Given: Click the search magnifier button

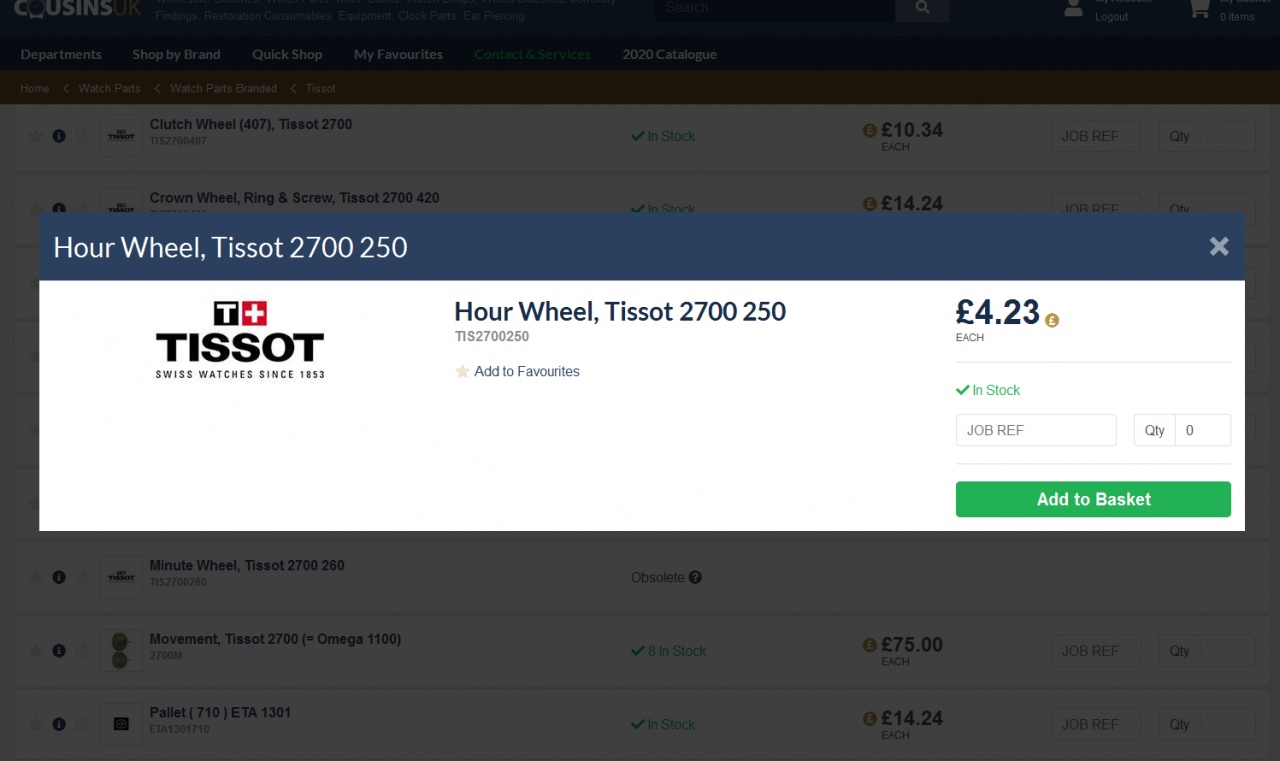Looking at the screenshot, I should click(922, 9).
